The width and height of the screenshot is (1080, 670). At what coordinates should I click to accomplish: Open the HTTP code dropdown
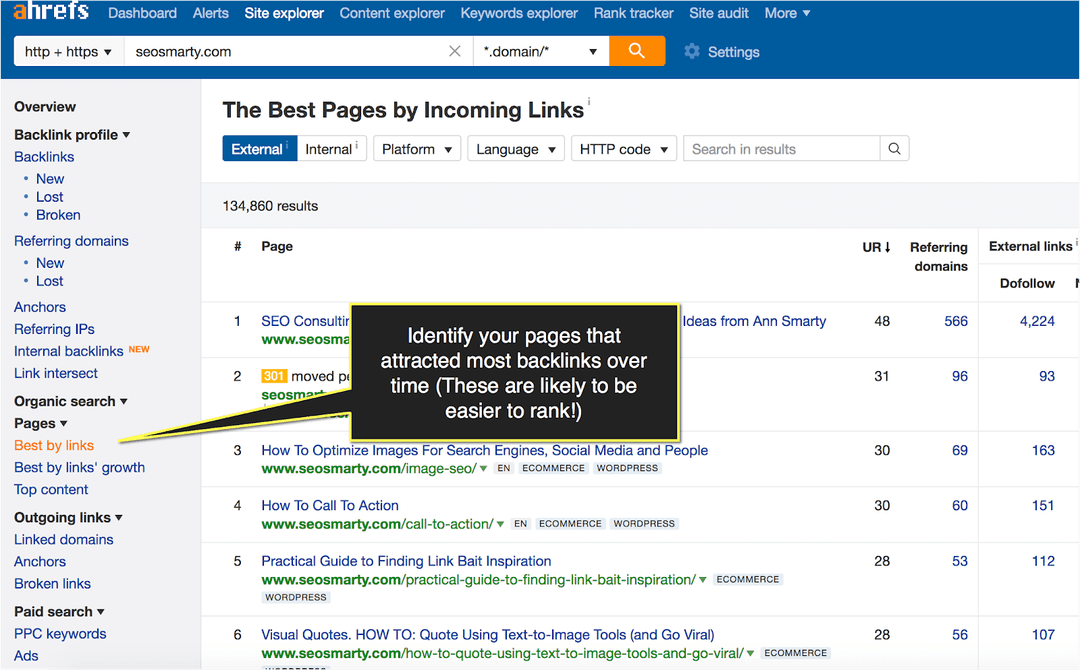click(x=623, y=148)
